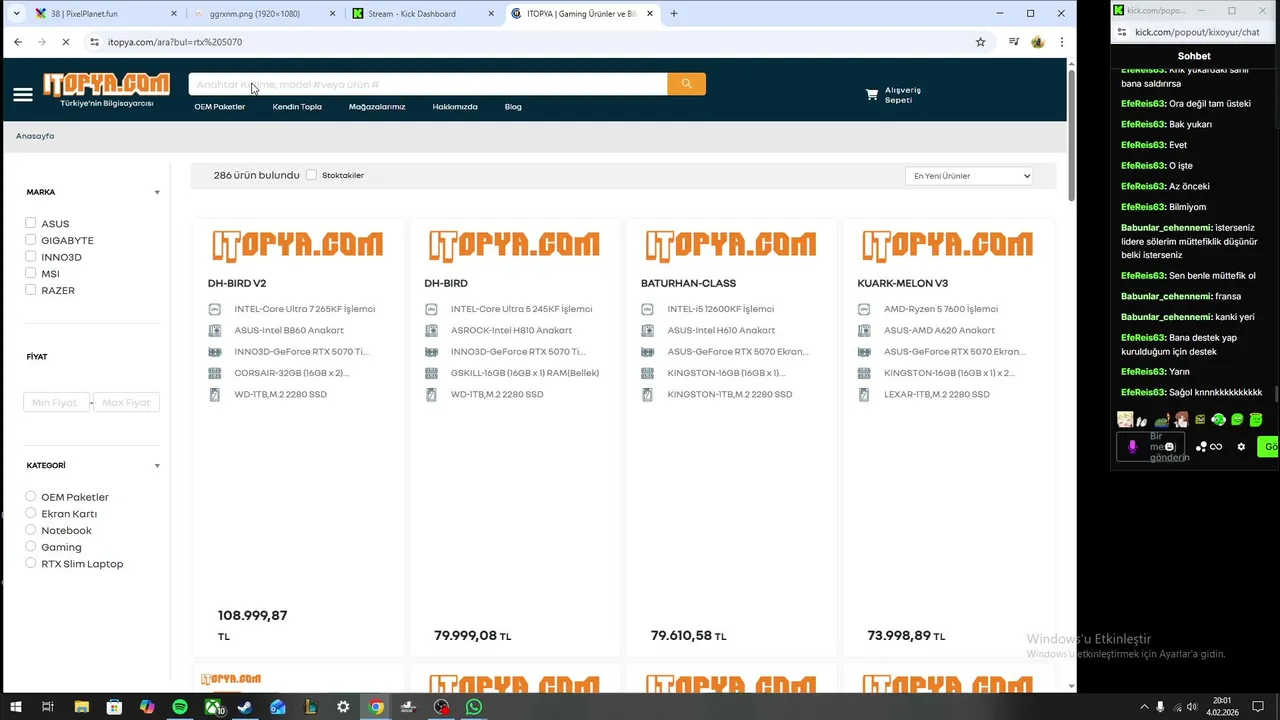Click the three-dots points icon in chat

1201,446
